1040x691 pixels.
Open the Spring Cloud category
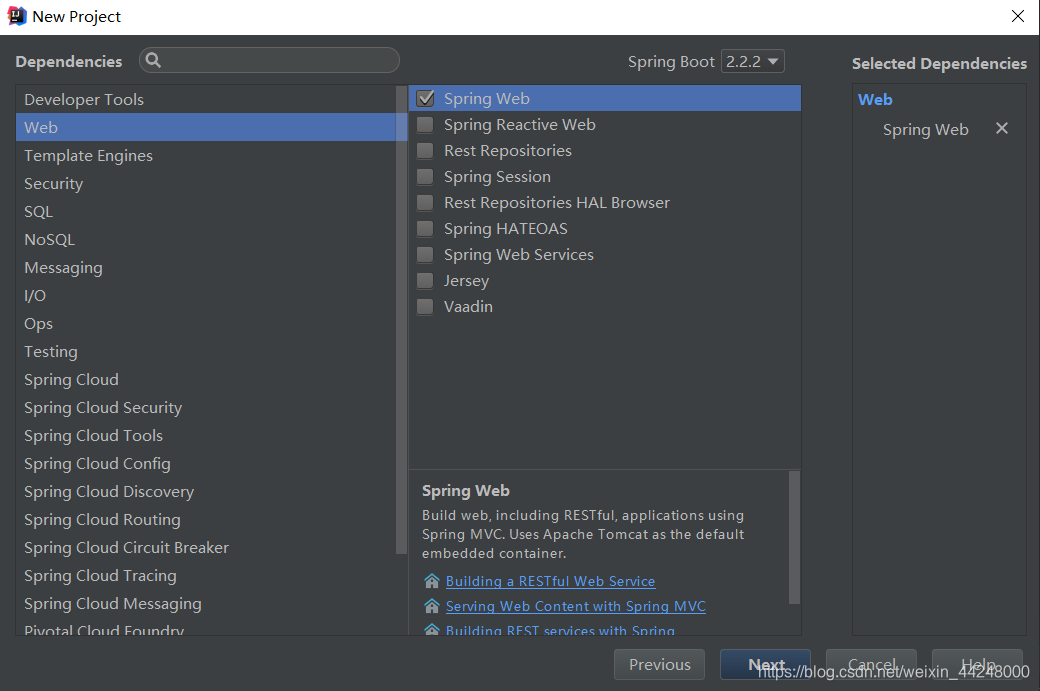(x=206, y=379)
